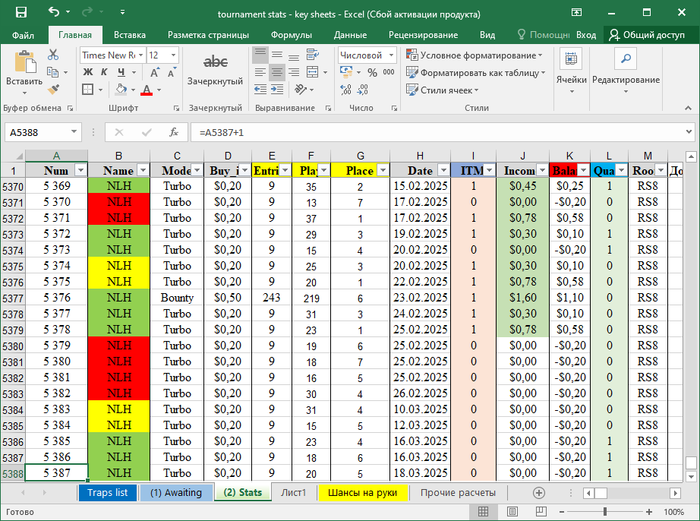The image size is (700, 521).
Task: Open the ITM column filter dropdown
Action: coord(490,170)
